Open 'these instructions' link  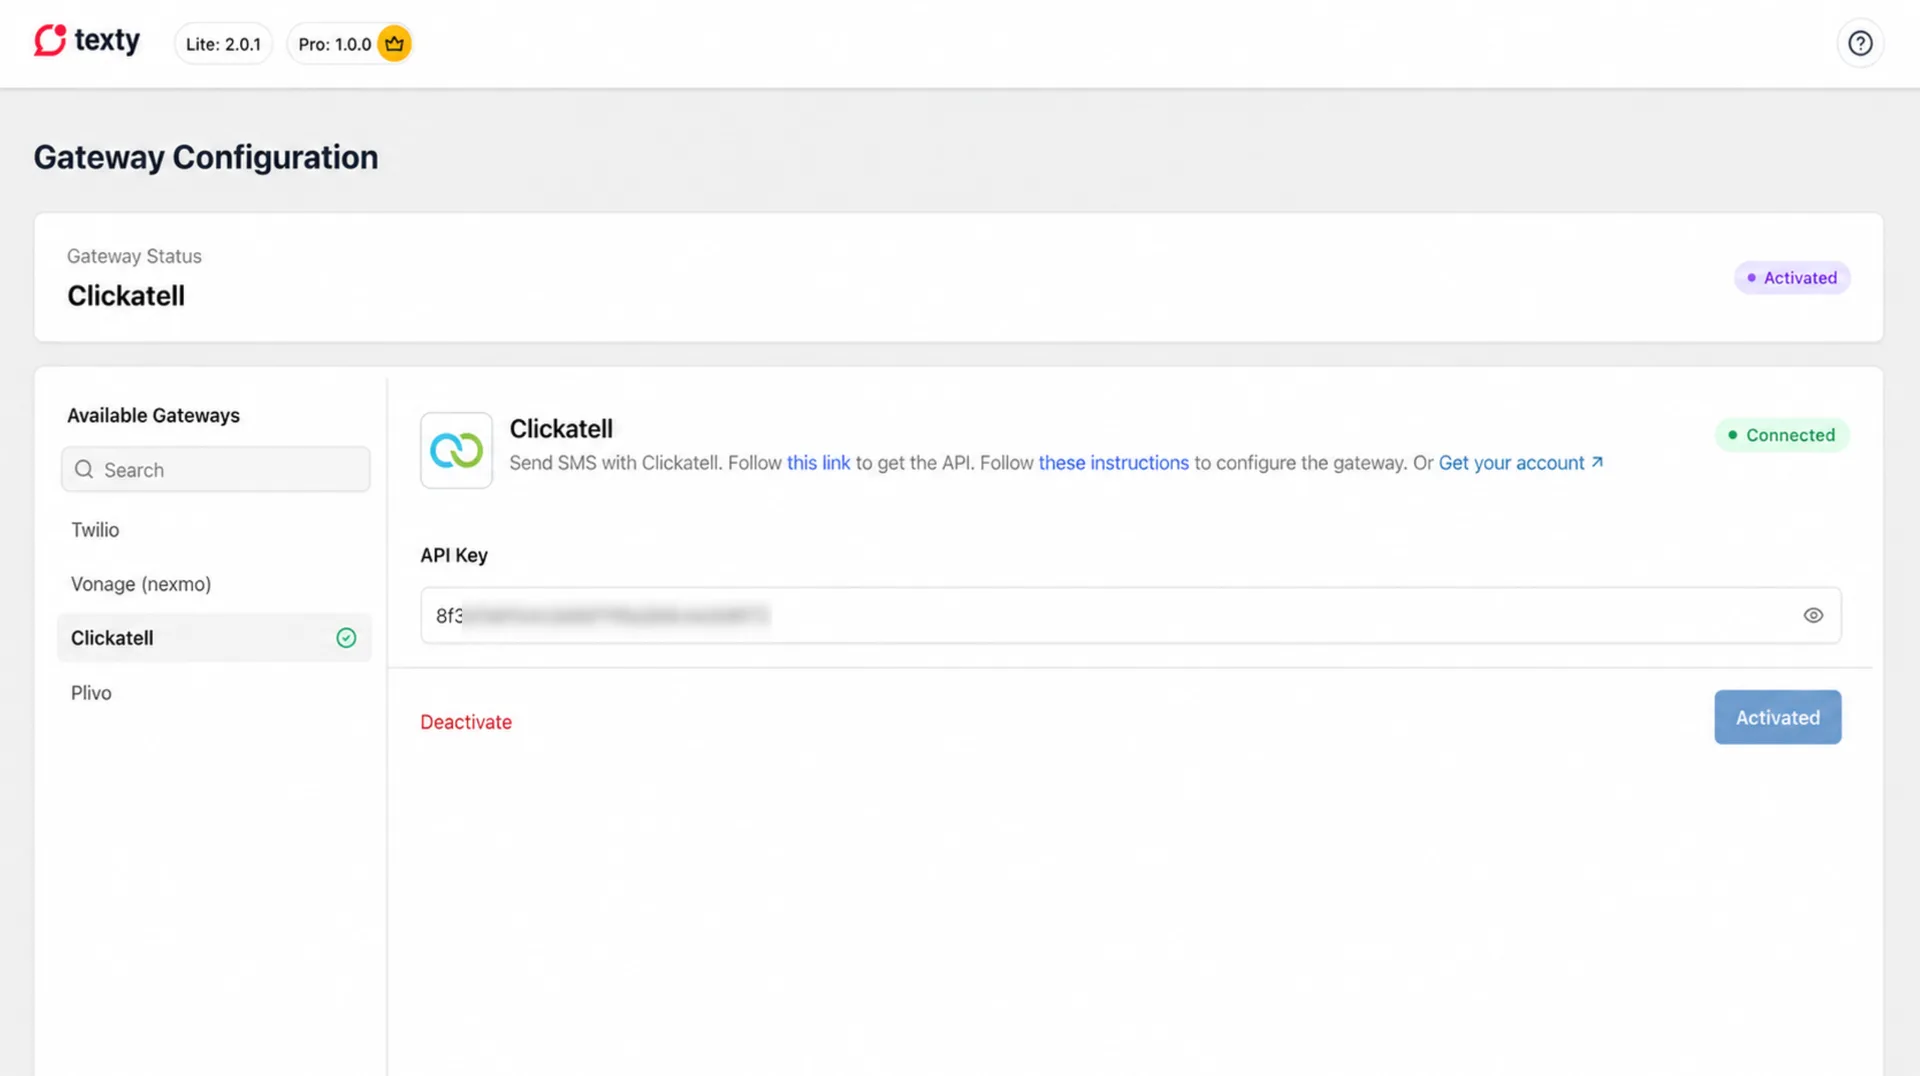click(x=1113, y=463)
